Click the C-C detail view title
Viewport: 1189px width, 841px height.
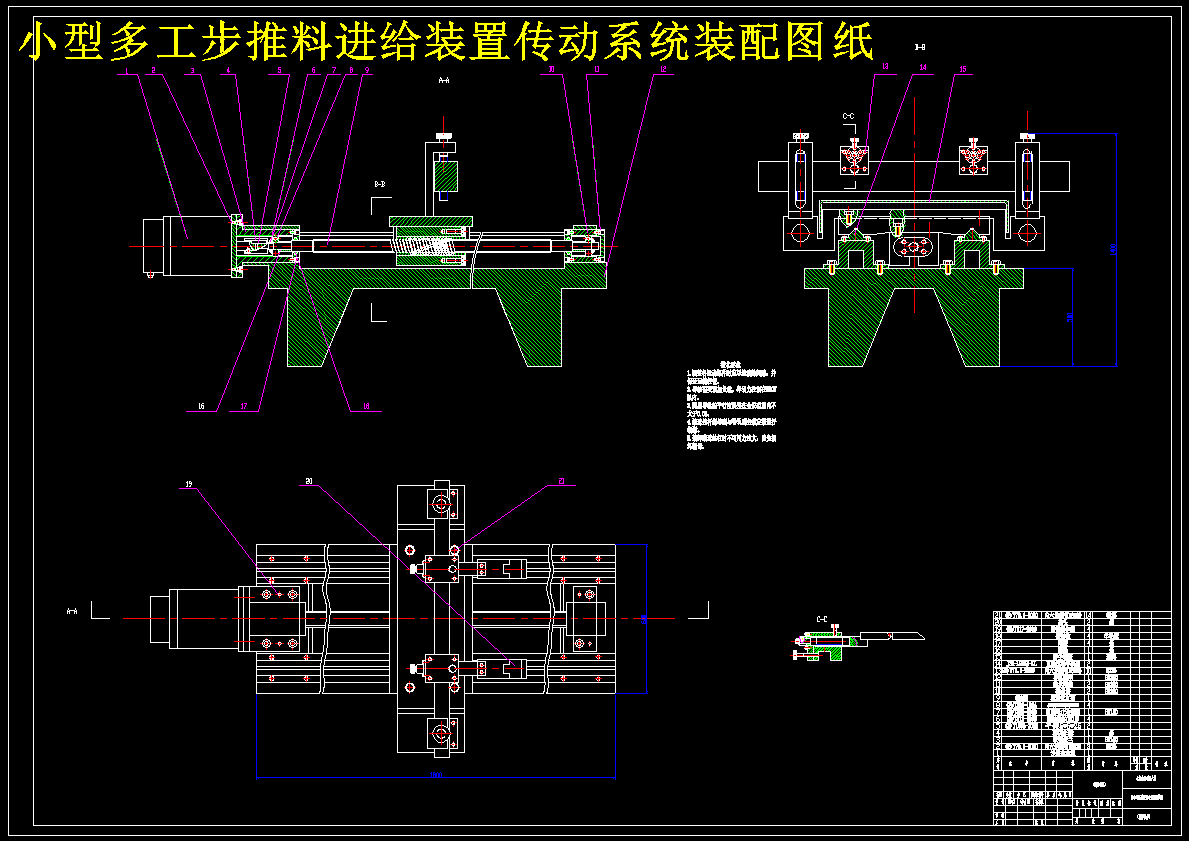823,619
